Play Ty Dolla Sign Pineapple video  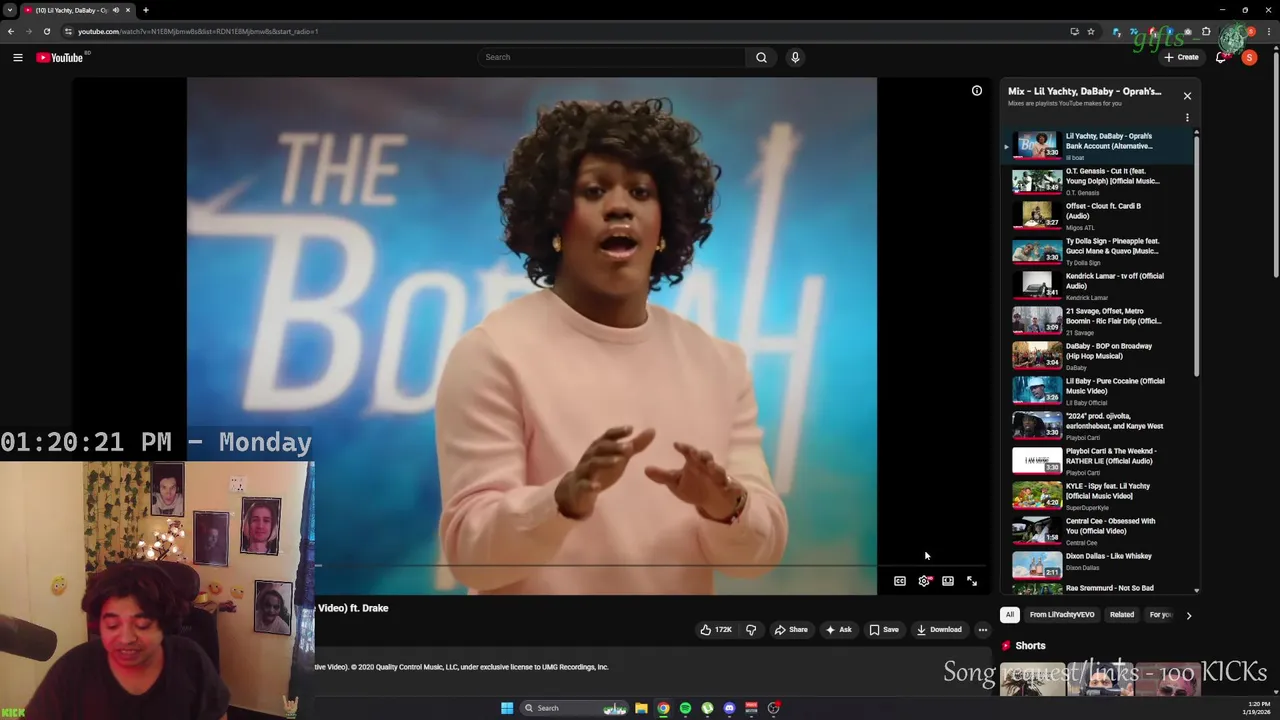pos(1099,251)
